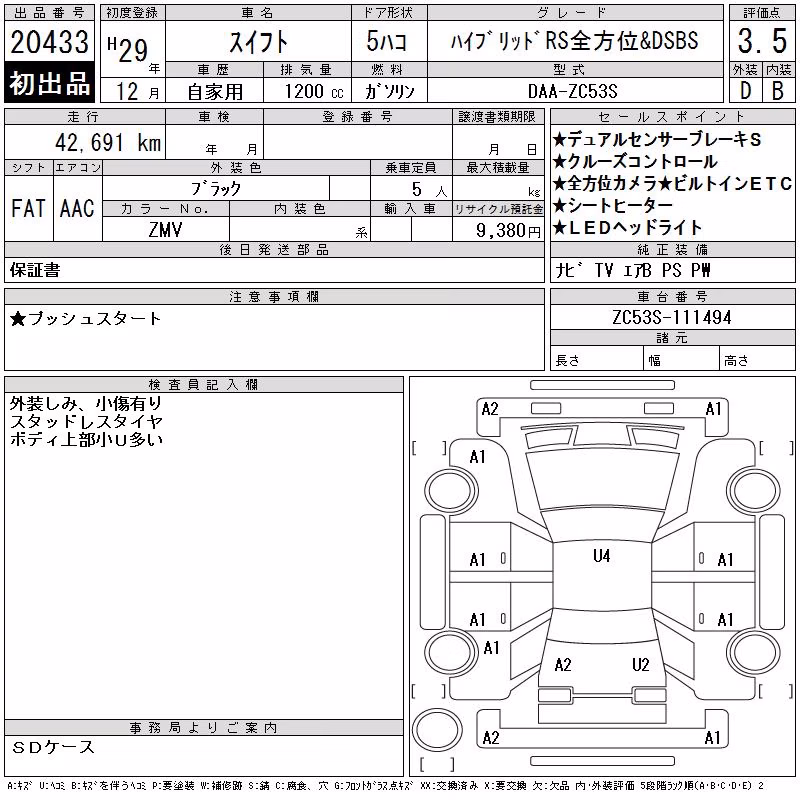Viewport: 800px width, 800px height.
Task: Click sales point 全方位カメラ★ビルトインETC
Action: (672, 183)
